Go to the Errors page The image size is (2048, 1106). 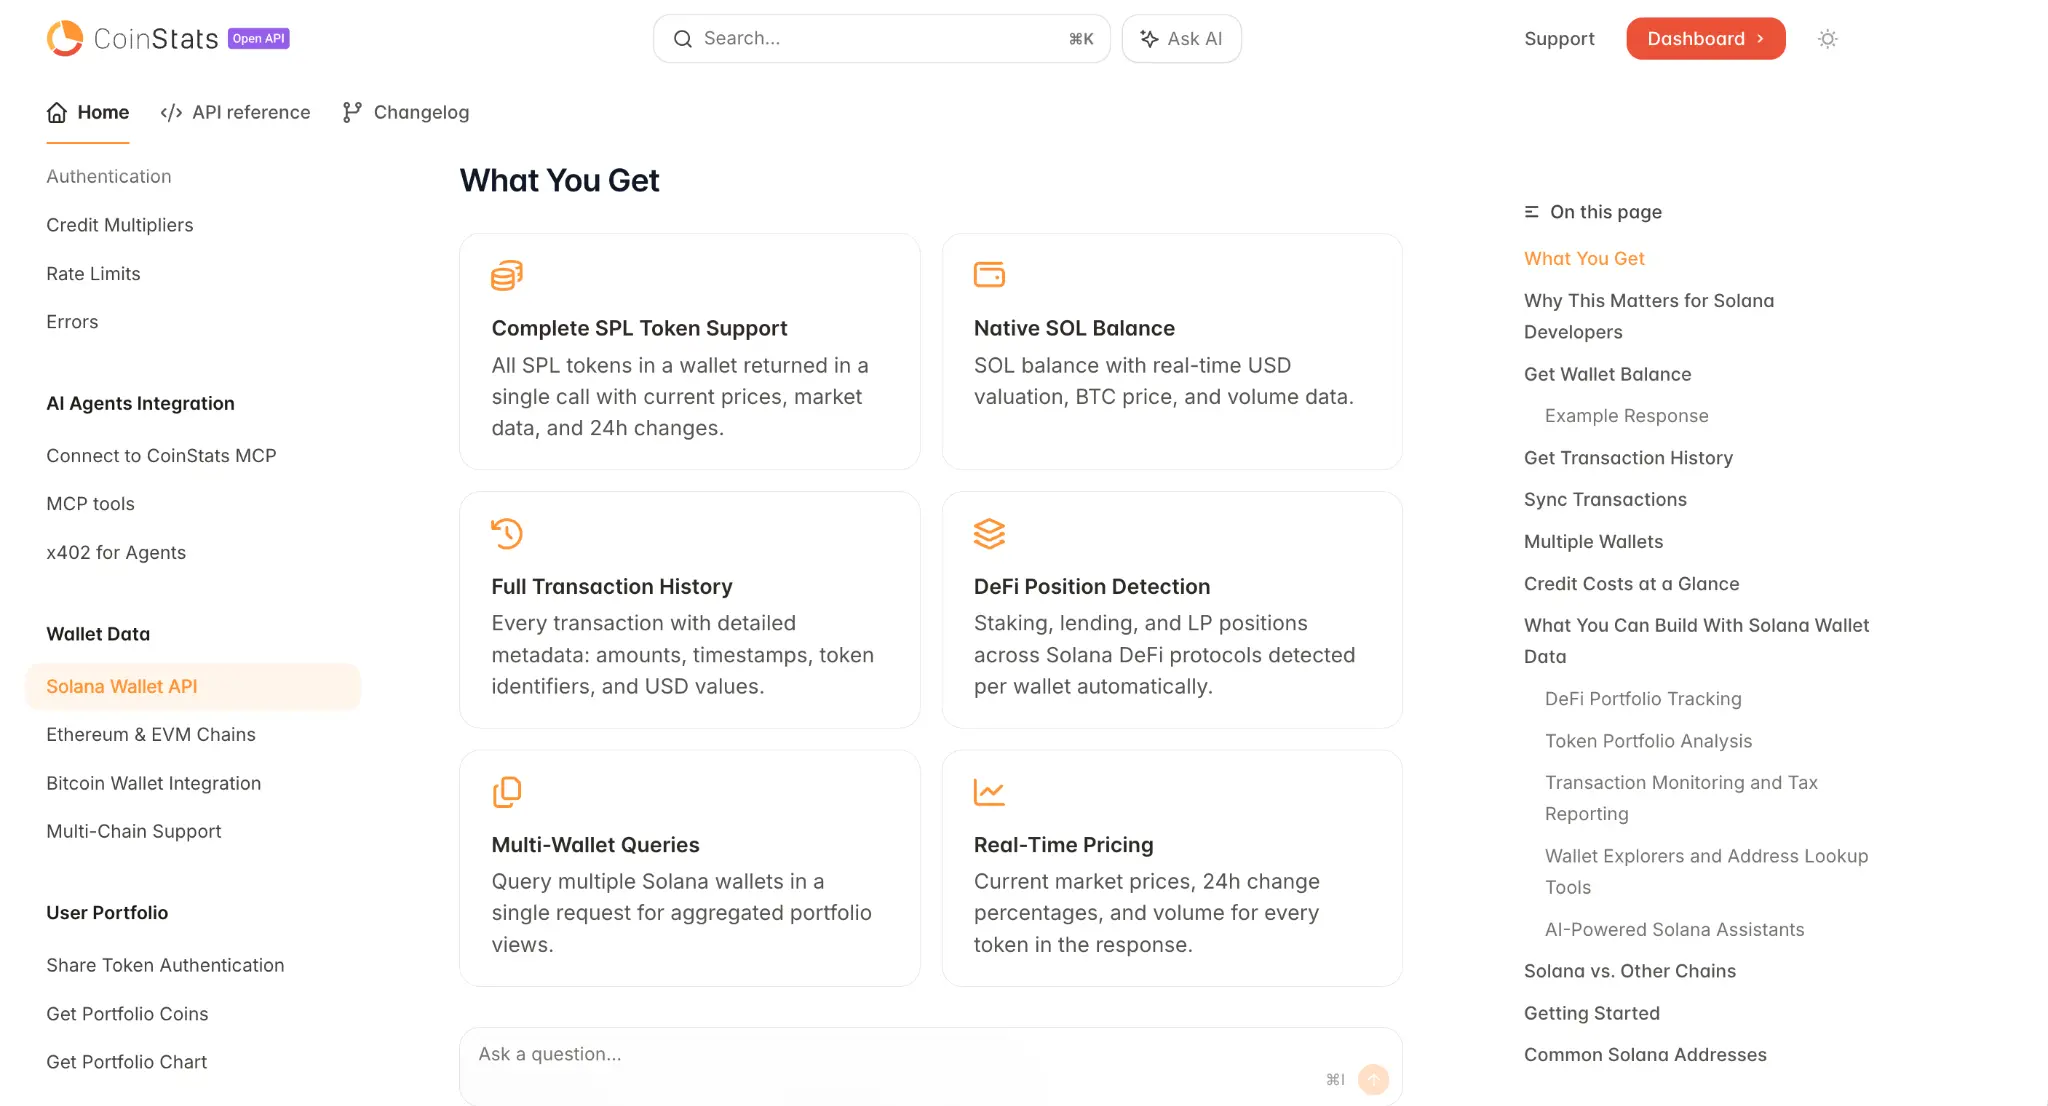[72, 322]
